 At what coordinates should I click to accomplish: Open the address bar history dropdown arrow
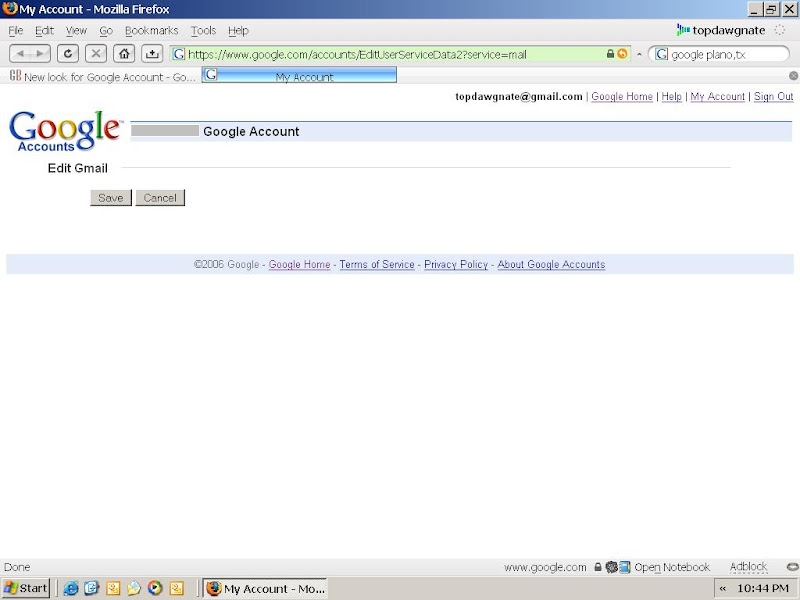click(639, 55)
